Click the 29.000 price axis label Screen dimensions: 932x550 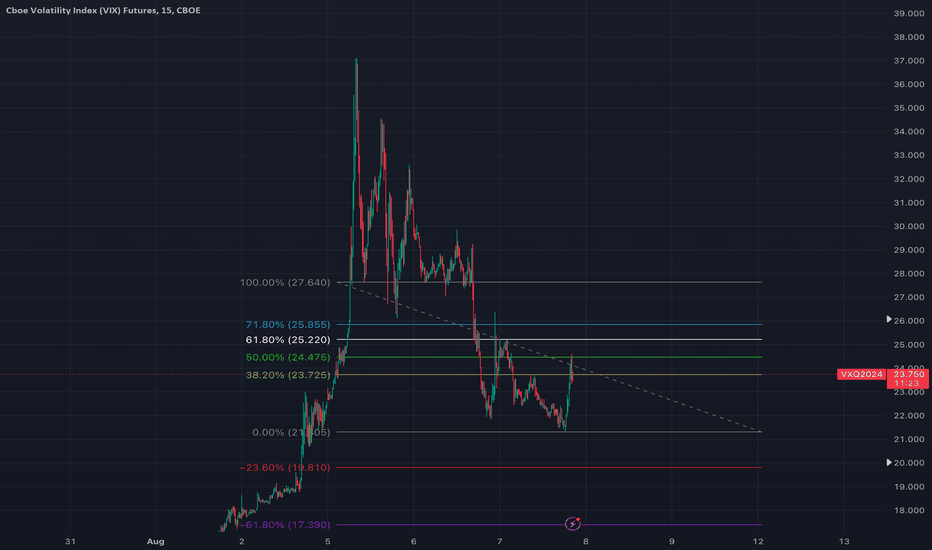tap(909, 250)
